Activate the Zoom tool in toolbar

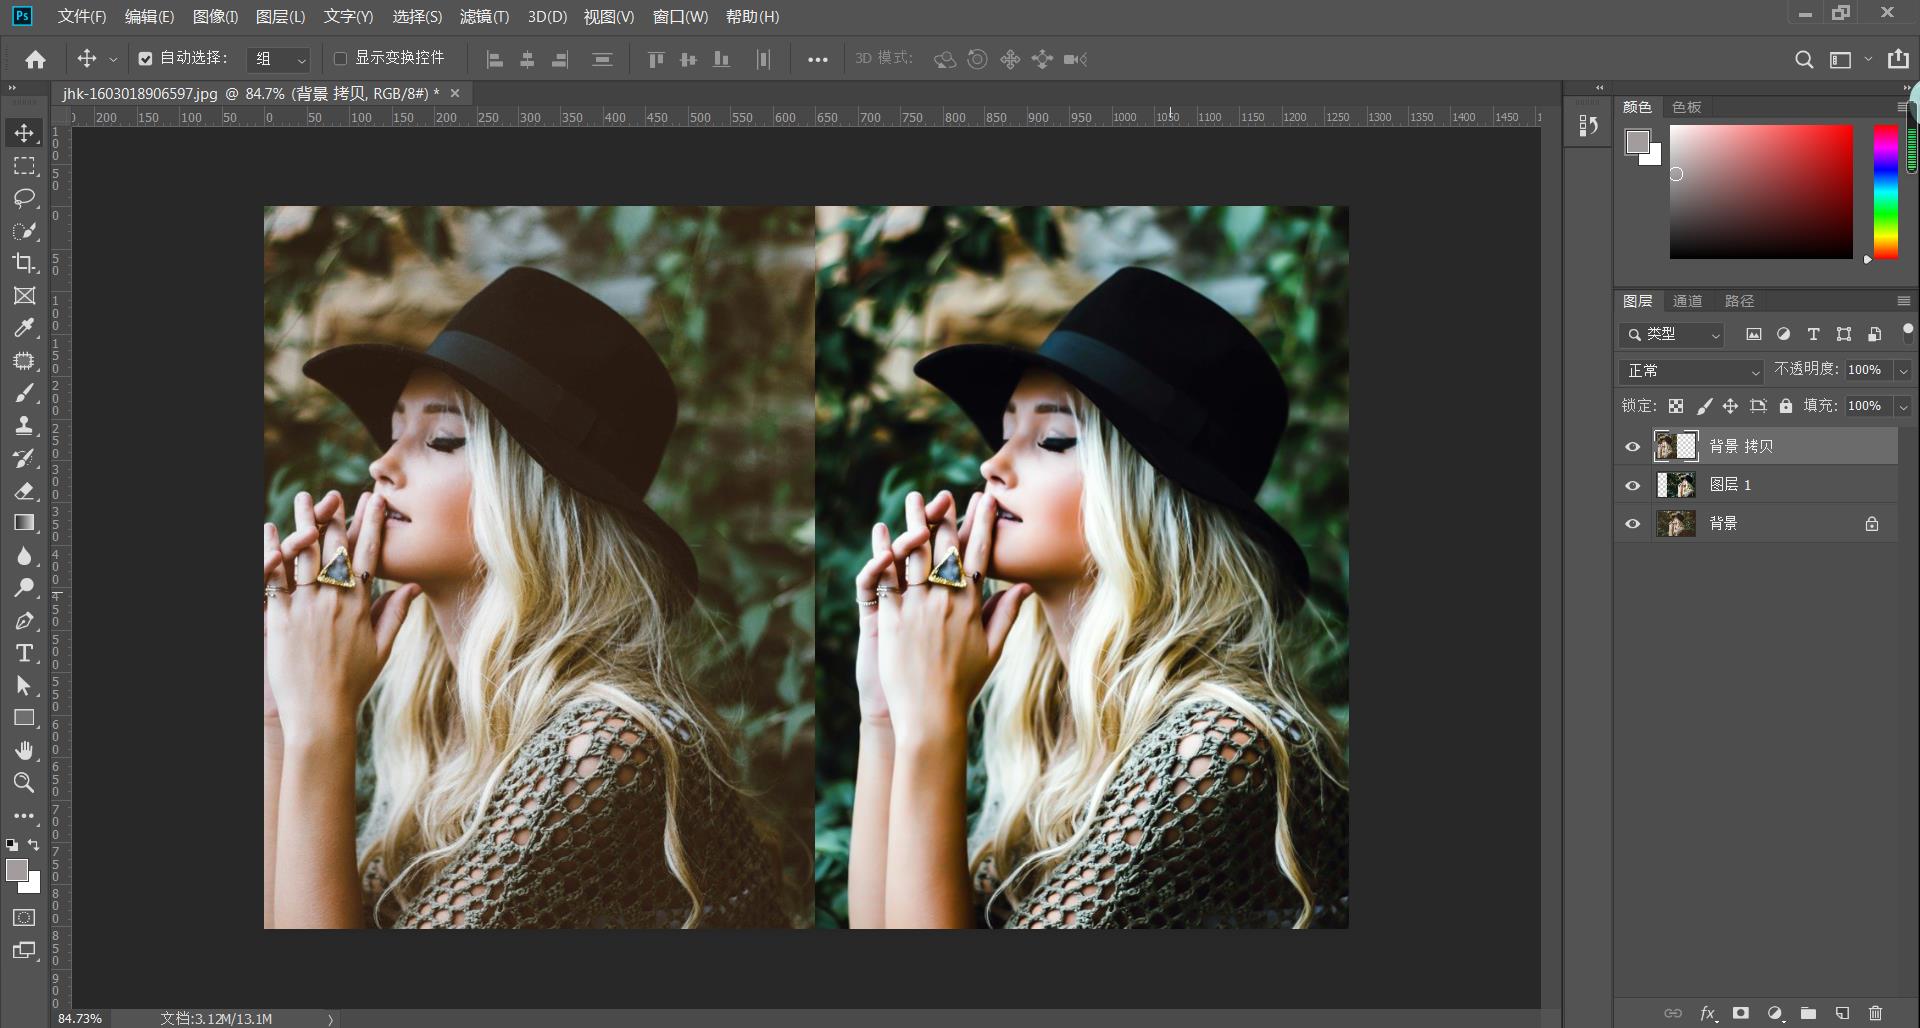click(x=24, y=782)
